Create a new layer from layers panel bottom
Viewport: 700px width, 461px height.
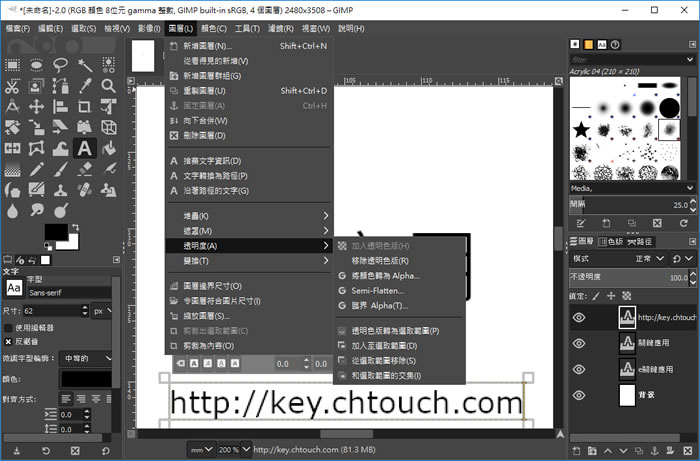coord(576,451)
